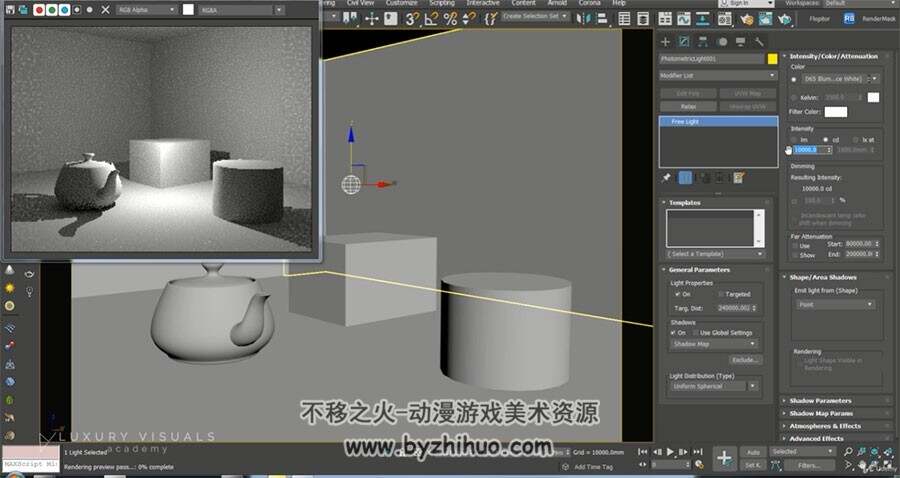Screen dimensions: 900x478
Task: Enable Far Attenuation Show checkbox
Action: (x=795, y=255)
